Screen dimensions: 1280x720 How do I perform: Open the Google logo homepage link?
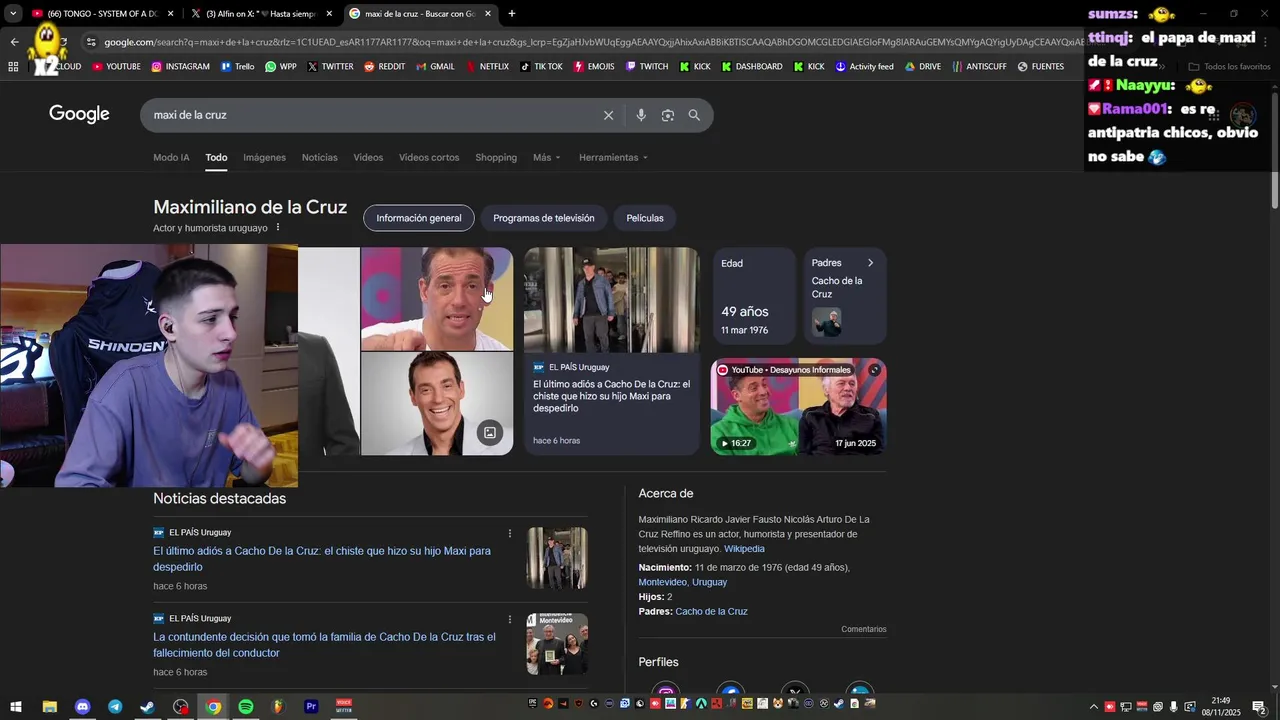79,114
